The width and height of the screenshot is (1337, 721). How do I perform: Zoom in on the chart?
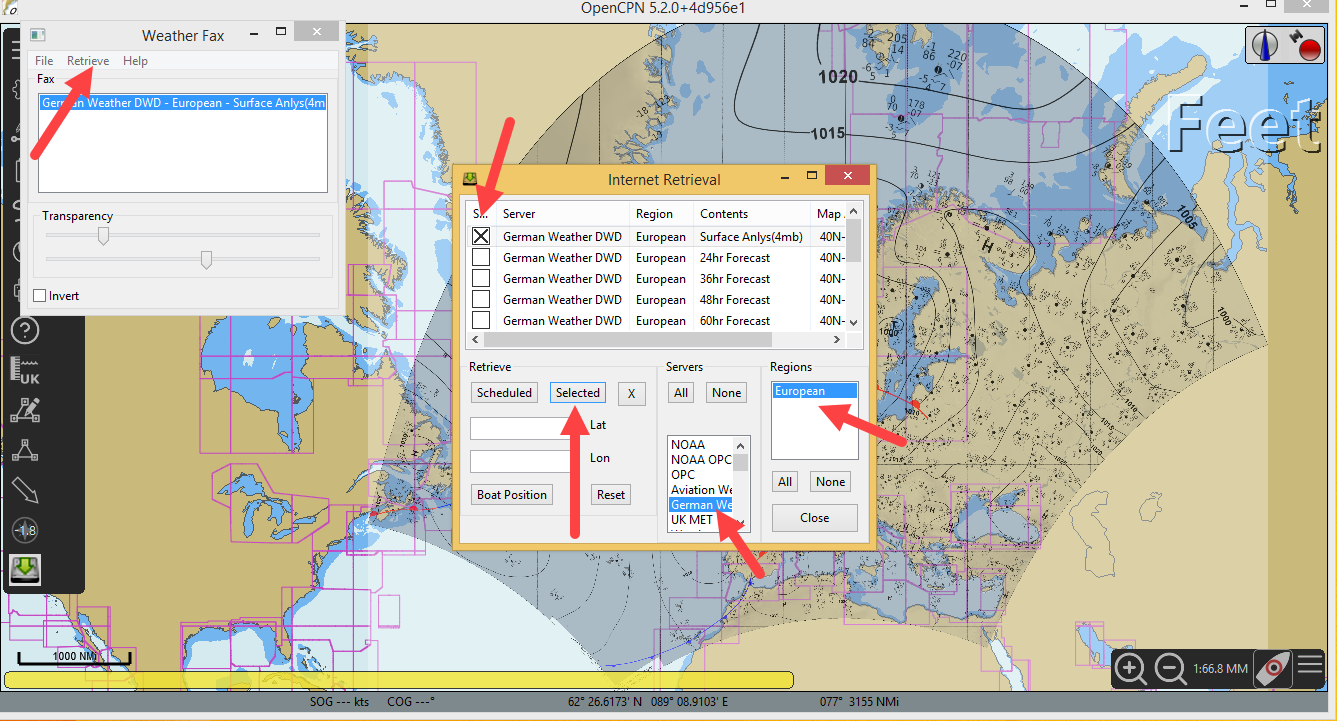pyautogui.click(x=1131, y=668)
